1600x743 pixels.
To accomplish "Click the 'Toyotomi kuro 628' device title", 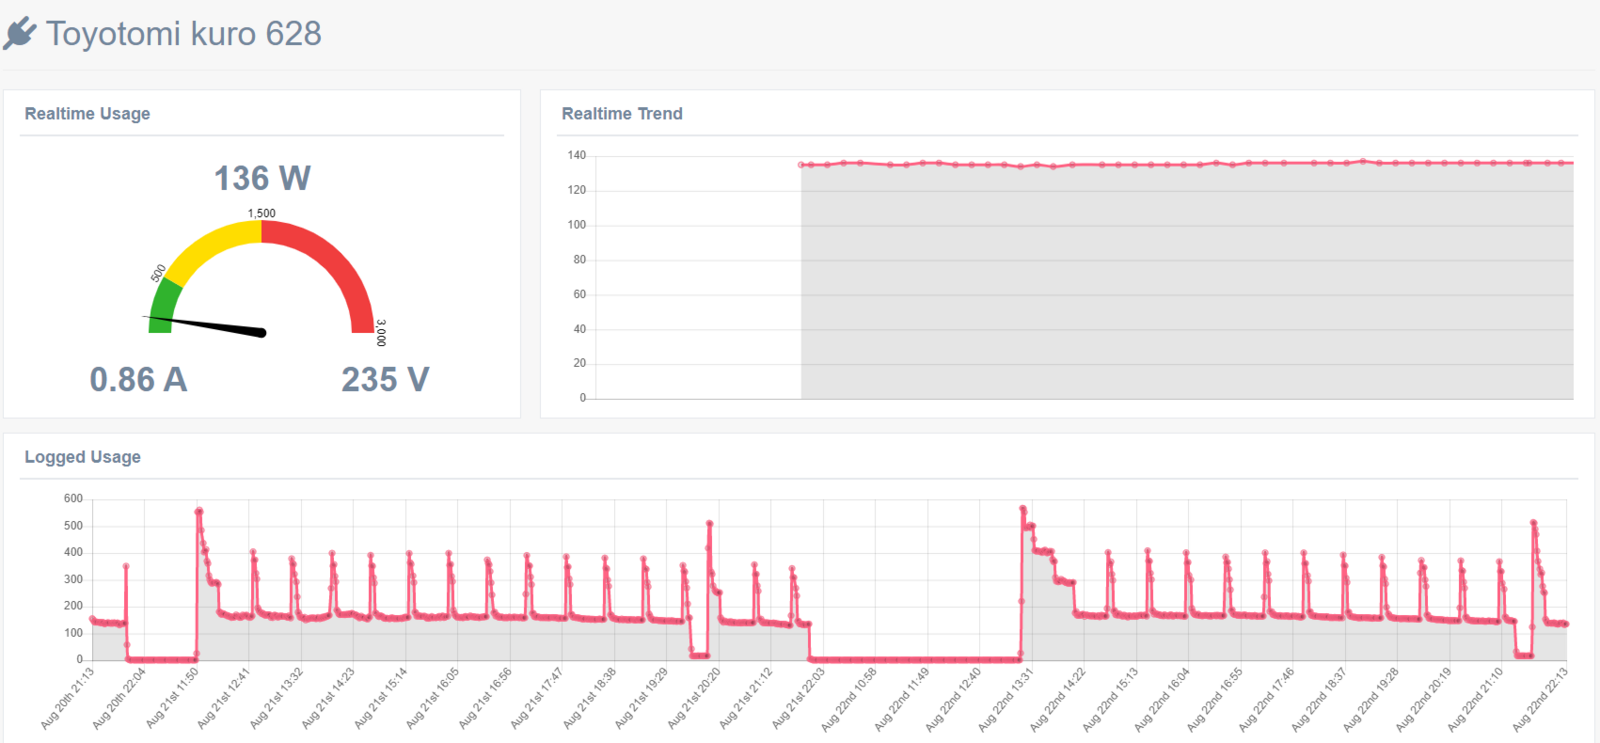I will 184,34.
